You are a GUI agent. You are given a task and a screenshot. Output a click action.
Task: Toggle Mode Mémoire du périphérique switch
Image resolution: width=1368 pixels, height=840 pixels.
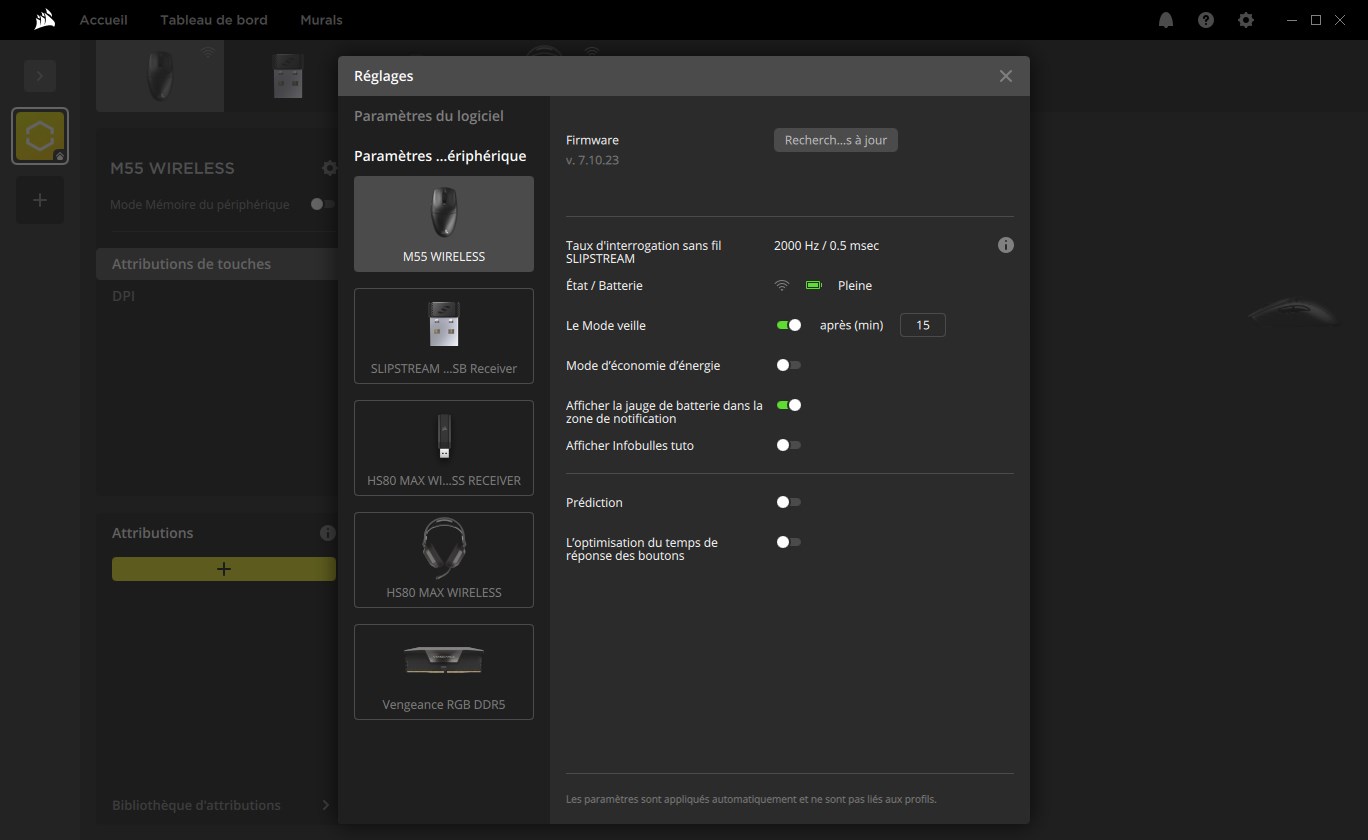point(322,204)
